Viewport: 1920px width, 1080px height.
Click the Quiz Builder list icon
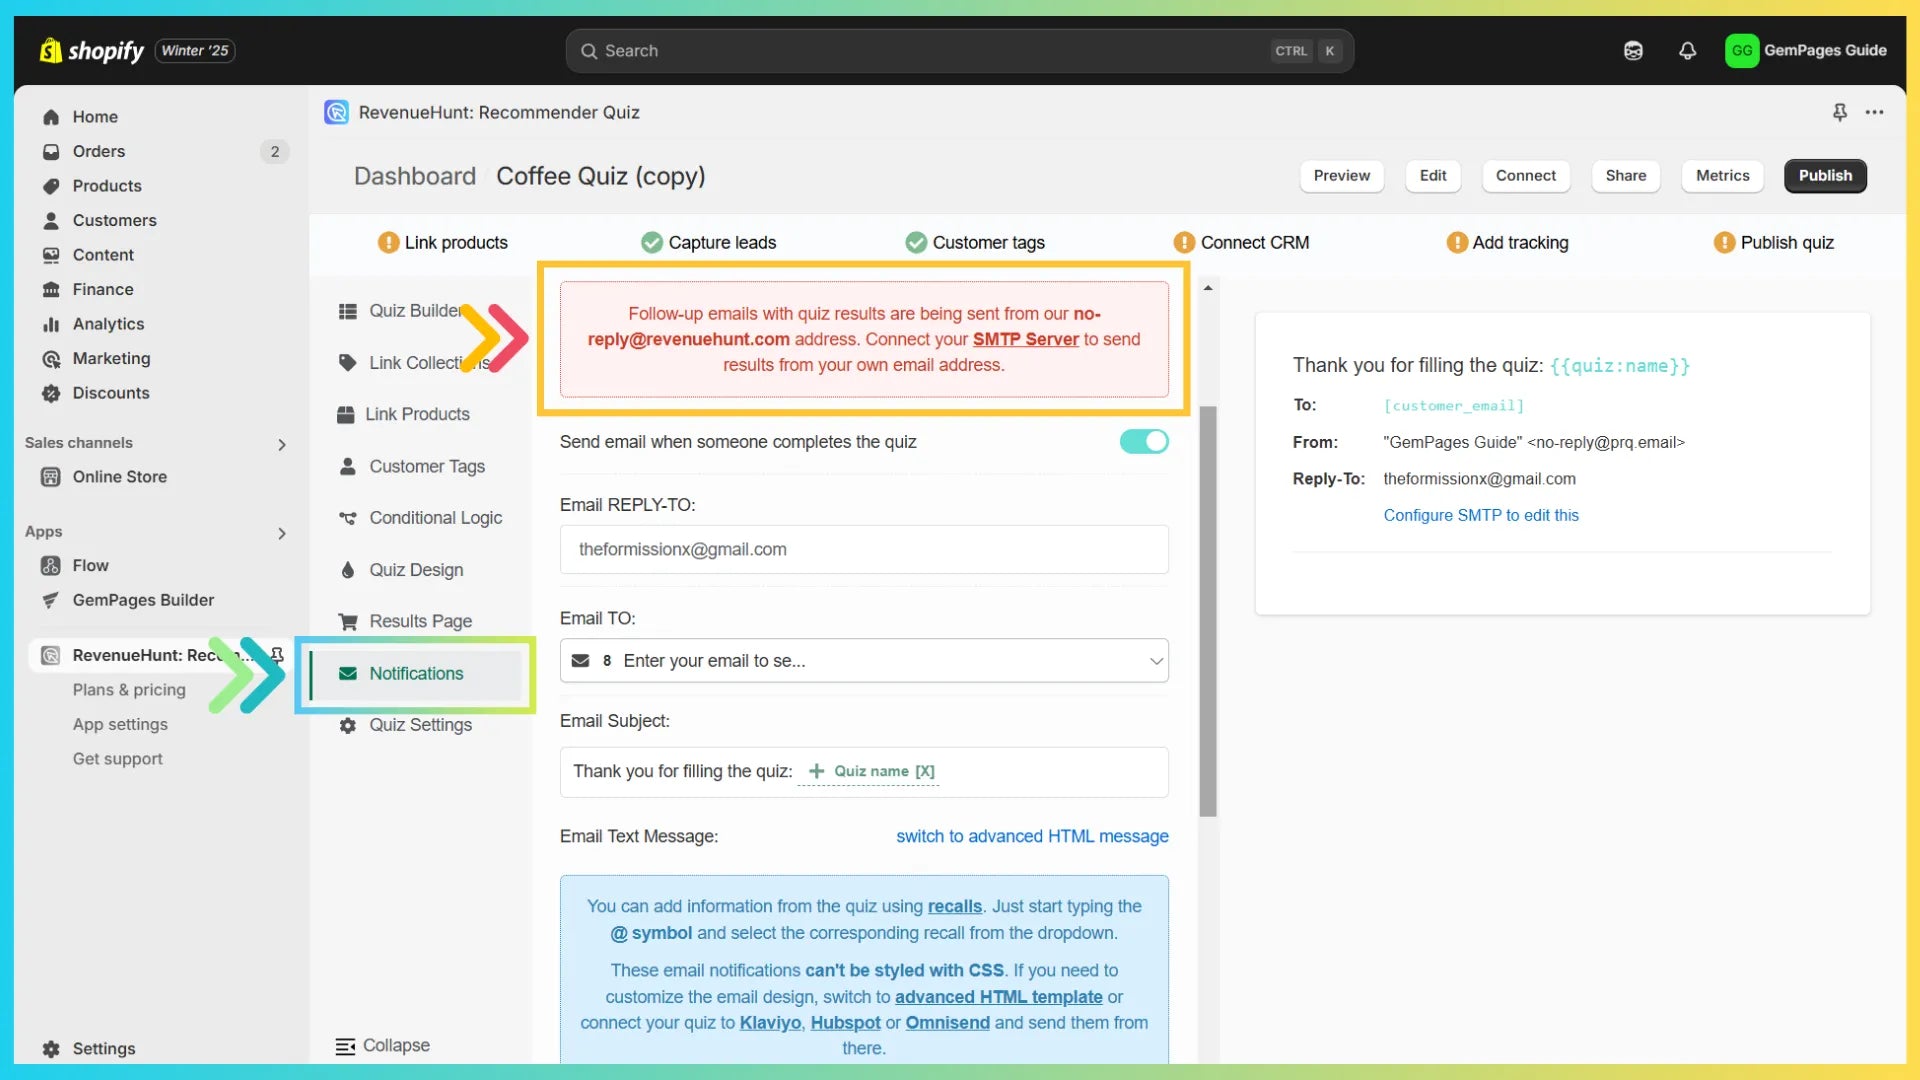click(x=347, y=311)
